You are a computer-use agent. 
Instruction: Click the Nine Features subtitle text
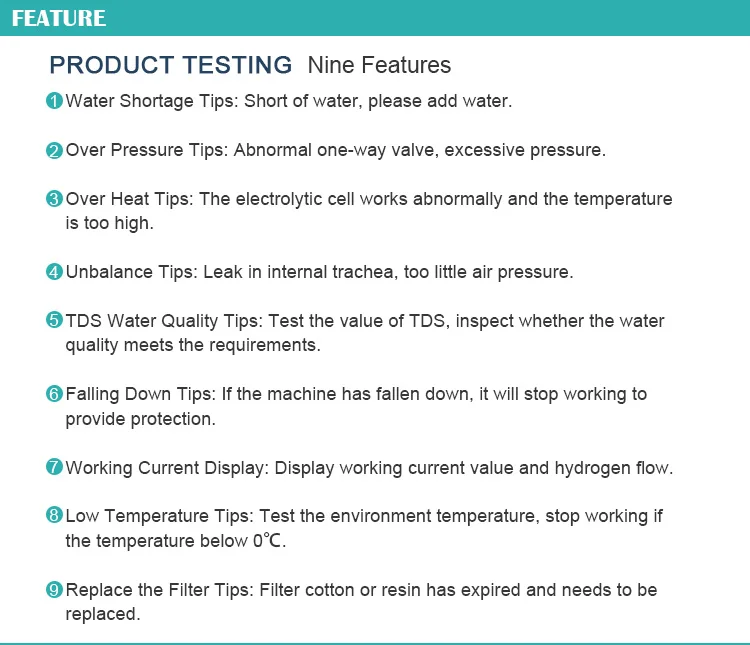[379, 66]
